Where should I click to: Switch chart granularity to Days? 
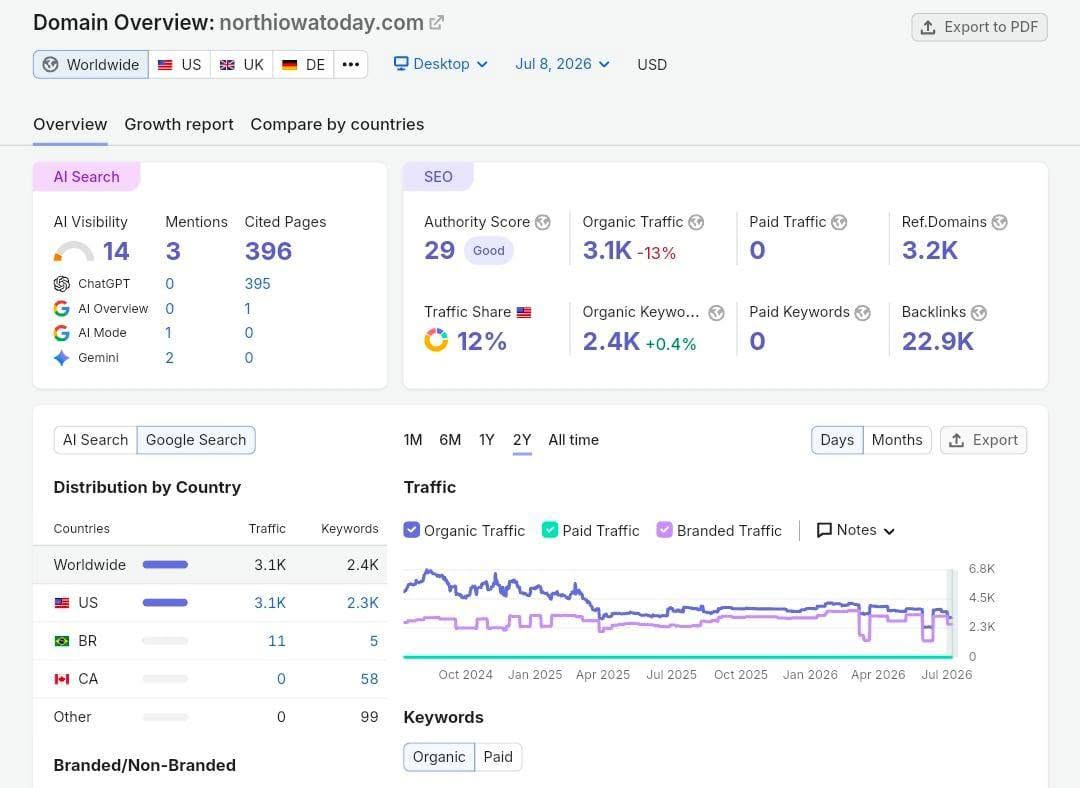click(837, 440)
